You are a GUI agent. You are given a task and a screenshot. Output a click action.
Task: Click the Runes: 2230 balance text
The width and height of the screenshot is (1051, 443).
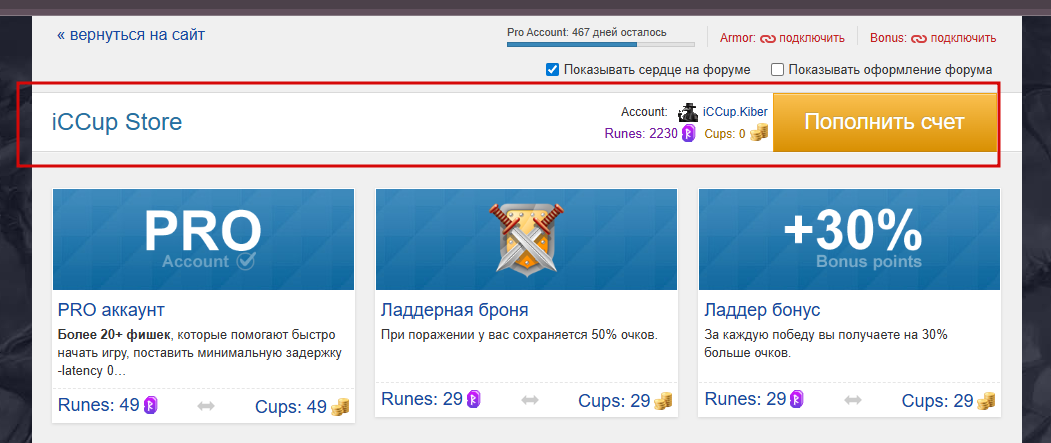(641, 133)
